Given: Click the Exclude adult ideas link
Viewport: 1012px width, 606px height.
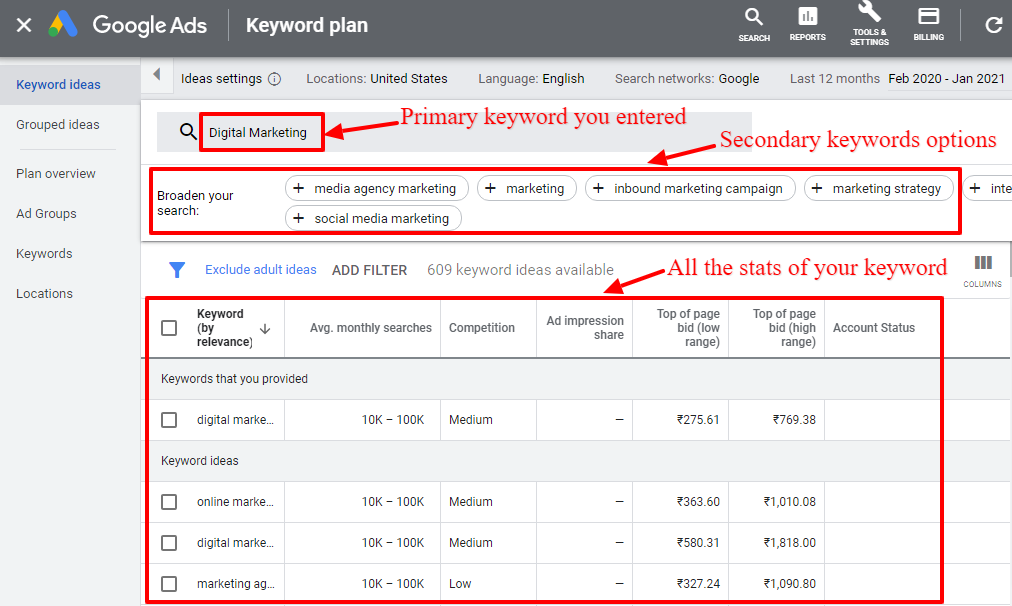Looking at the screenshot, I should click(x=260, y=270).
